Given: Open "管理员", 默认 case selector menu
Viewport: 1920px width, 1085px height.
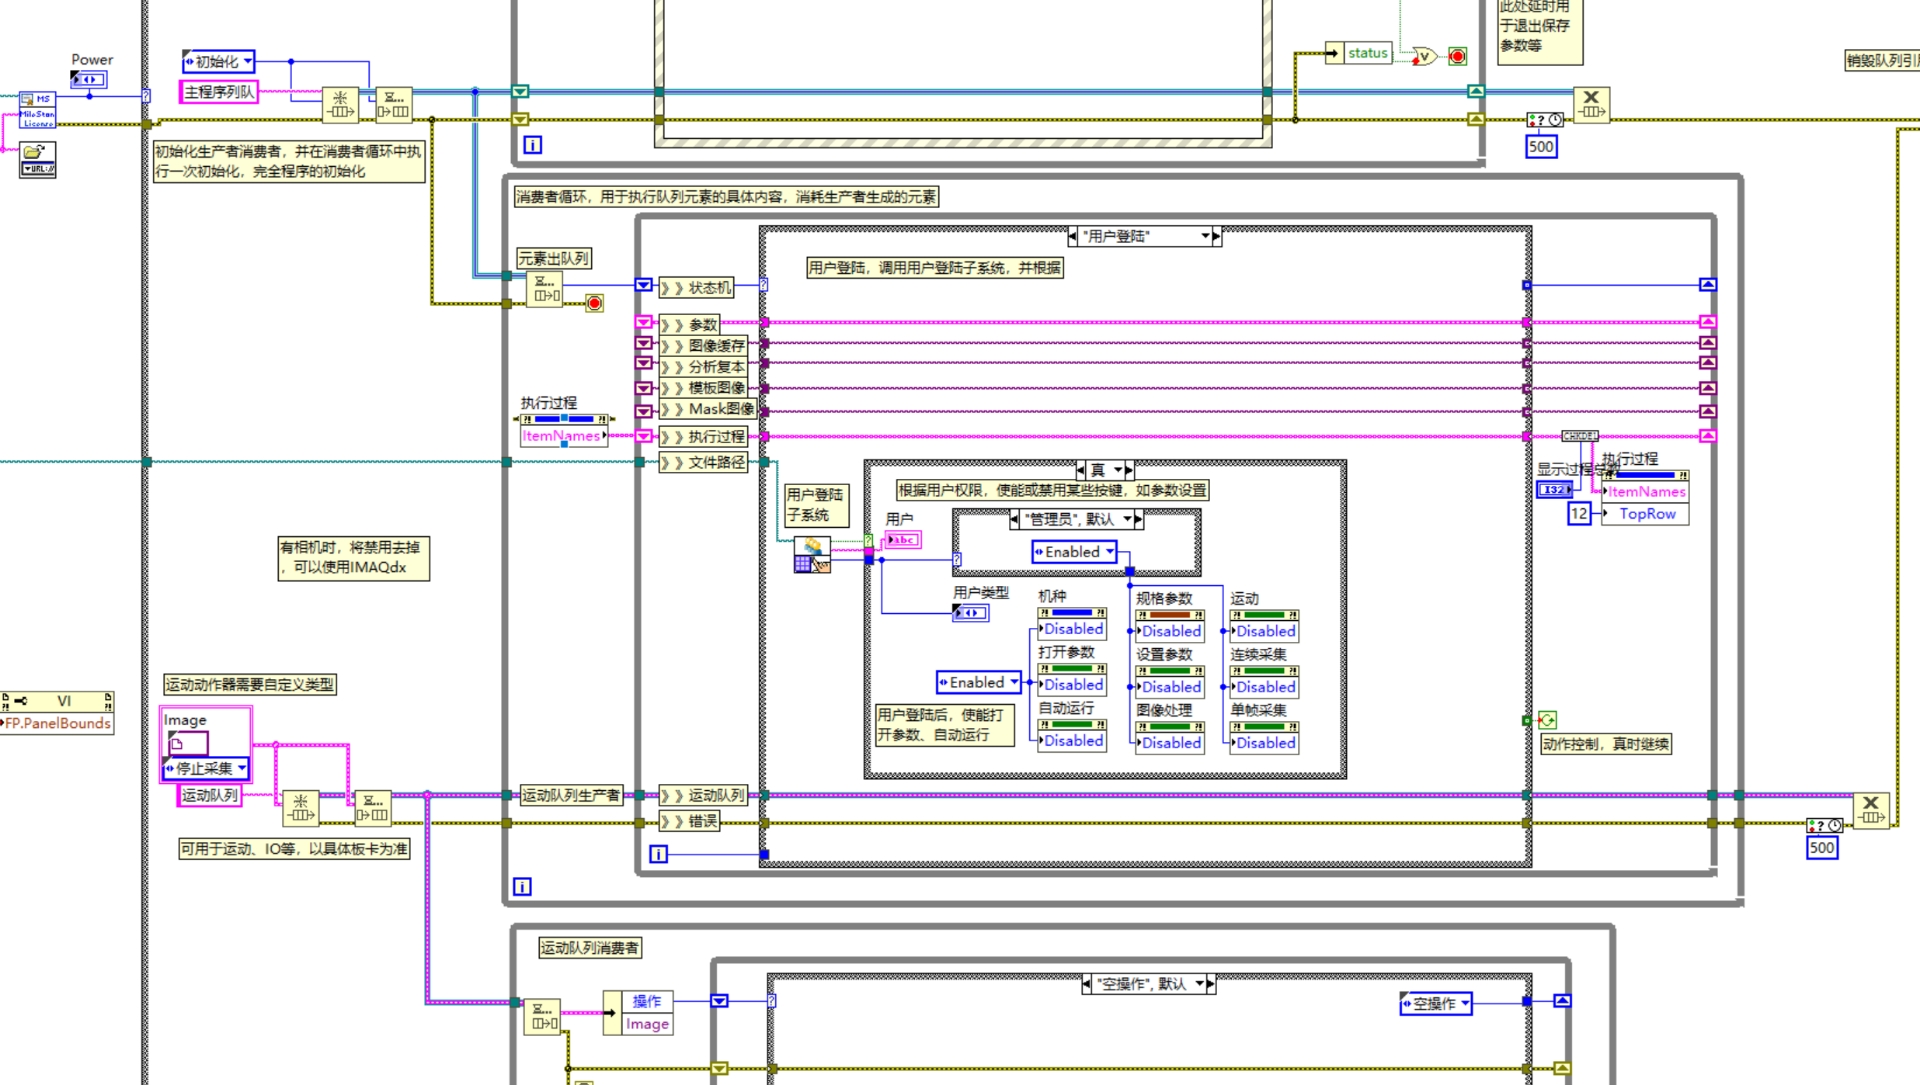Looking at the screenshot, I should pyautogui.click(x=1127, y=519).
